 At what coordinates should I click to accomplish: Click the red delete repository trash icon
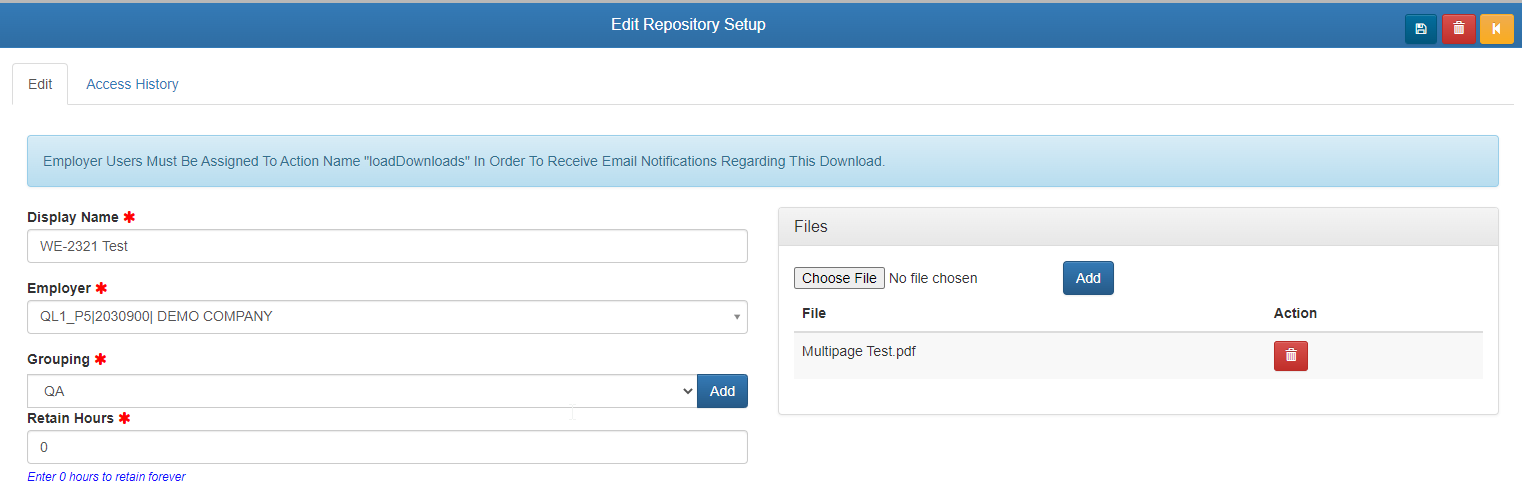coord(1459,29)
